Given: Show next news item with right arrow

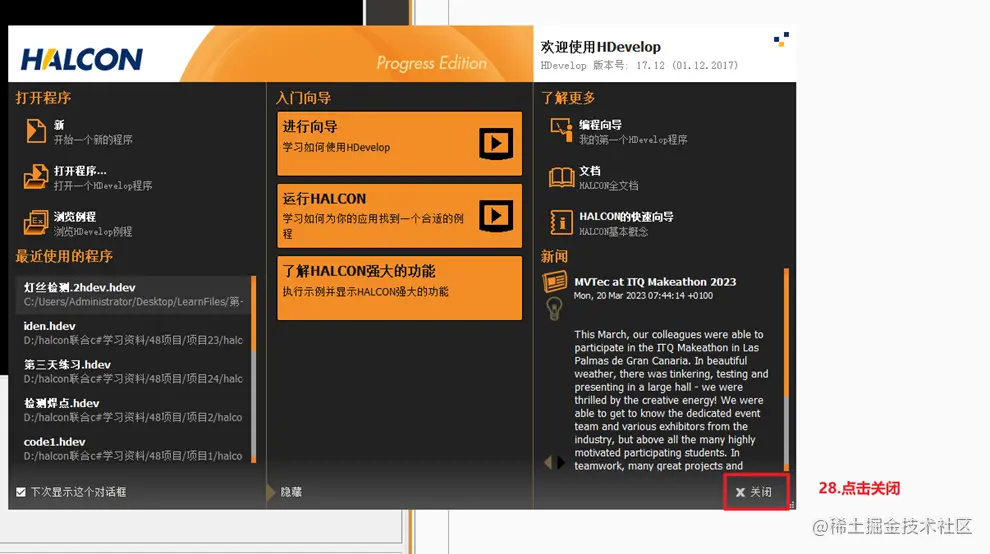Looking at the screenshot, I should [561, 463].
